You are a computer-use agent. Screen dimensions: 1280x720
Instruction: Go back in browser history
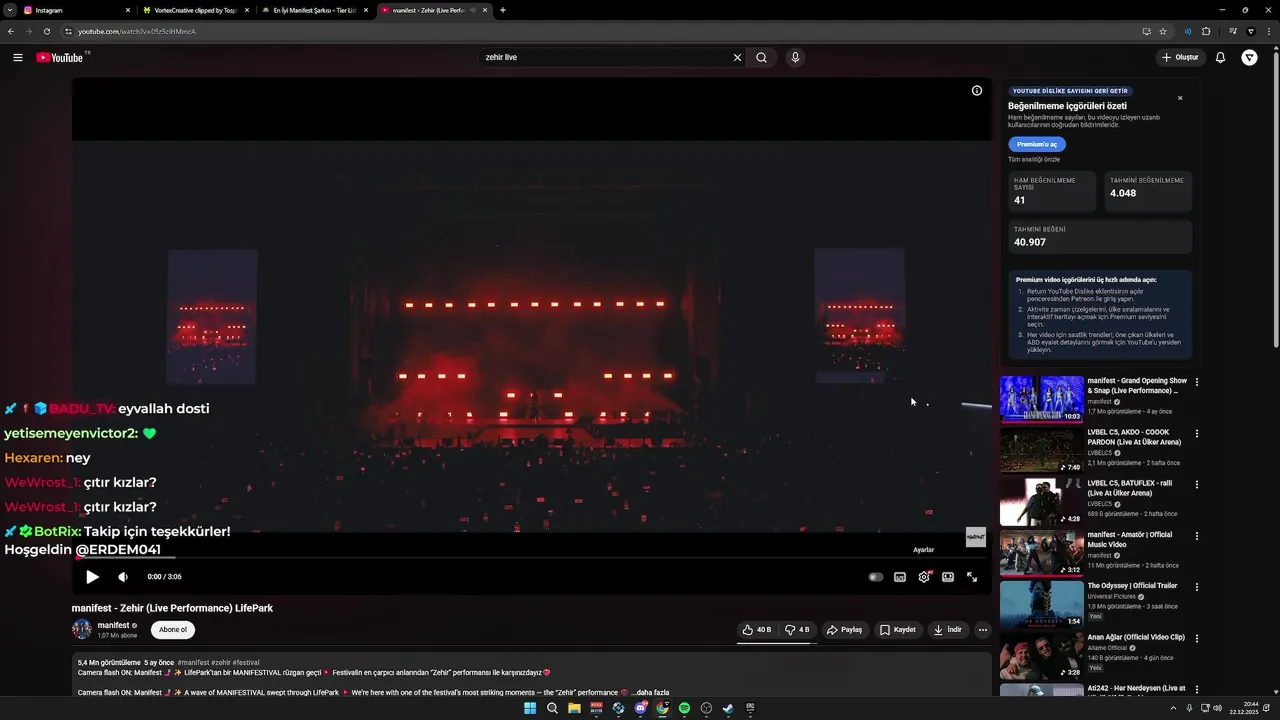[10, 31]
